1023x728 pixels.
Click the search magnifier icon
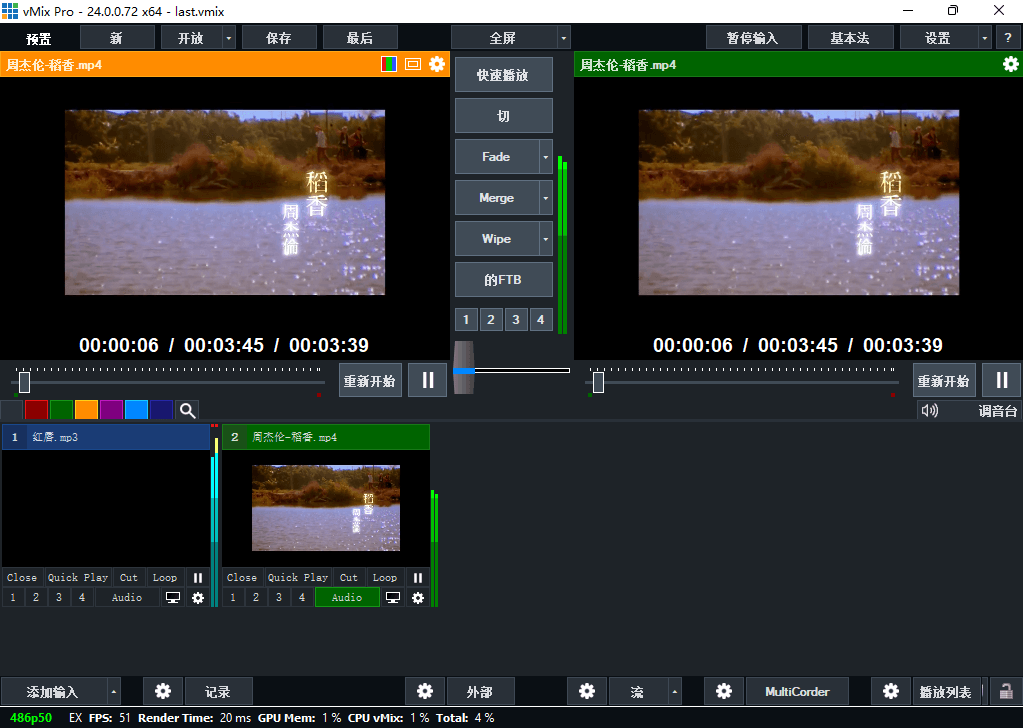point(187,410)
